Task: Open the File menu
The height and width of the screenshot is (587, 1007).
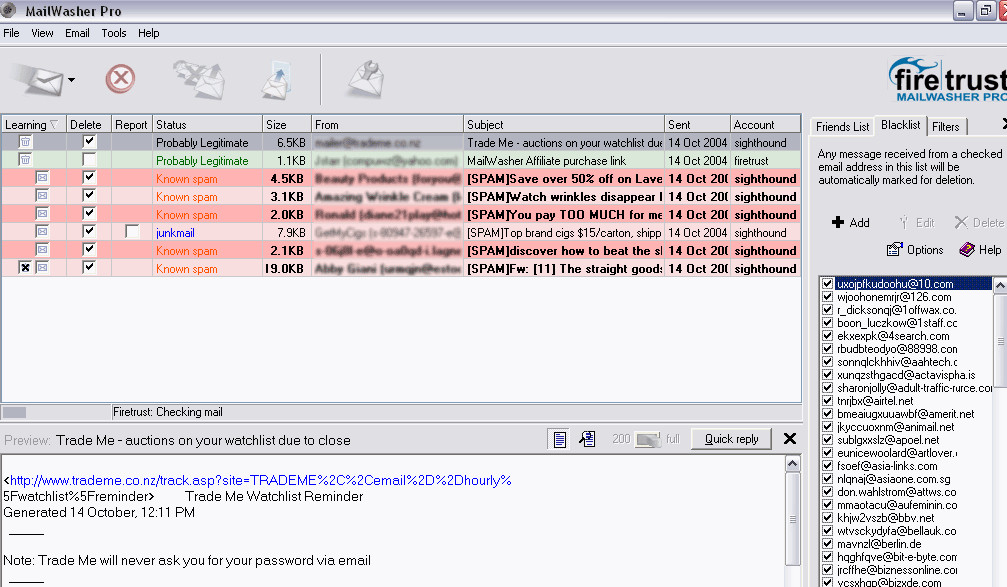Action: (x=12, y=33)
